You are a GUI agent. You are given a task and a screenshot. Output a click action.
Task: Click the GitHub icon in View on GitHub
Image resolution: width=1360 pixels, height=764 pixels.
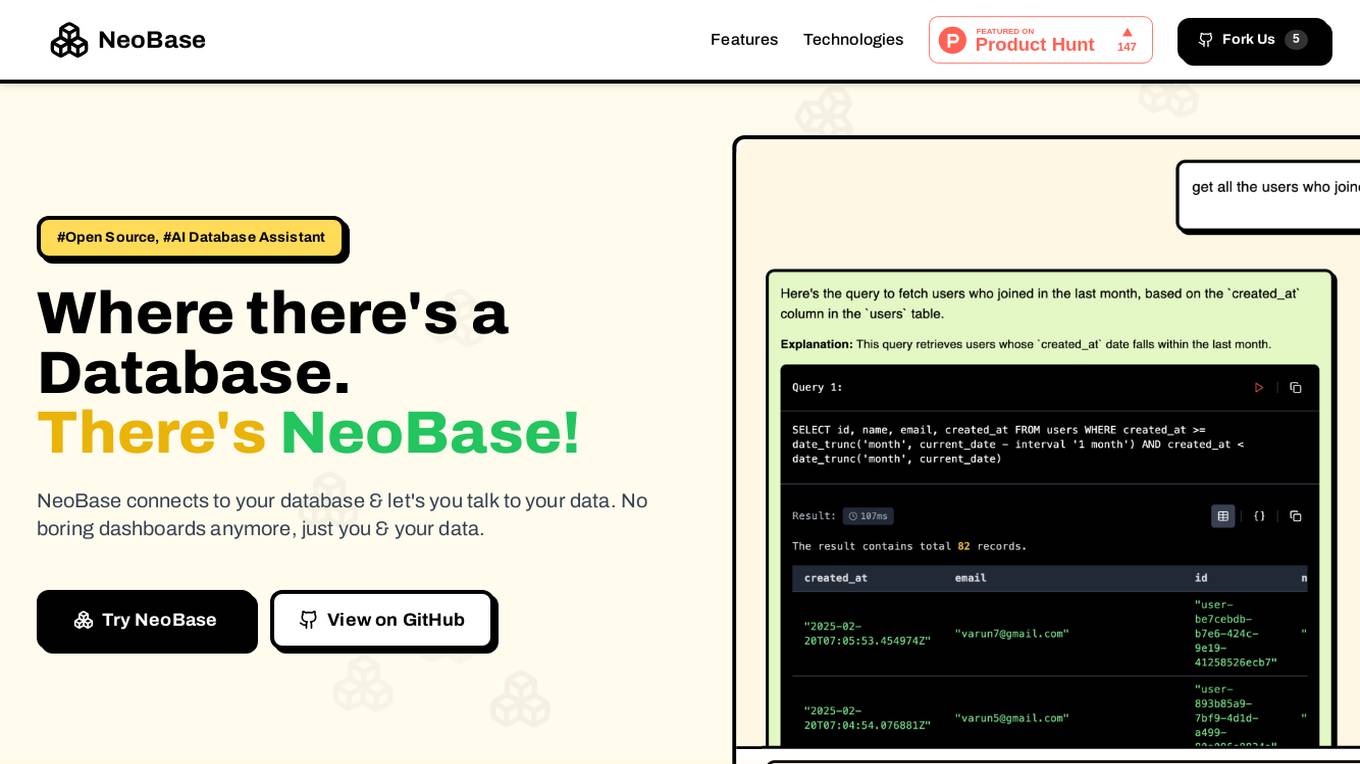pyautogui.click(x=308, y=620)
